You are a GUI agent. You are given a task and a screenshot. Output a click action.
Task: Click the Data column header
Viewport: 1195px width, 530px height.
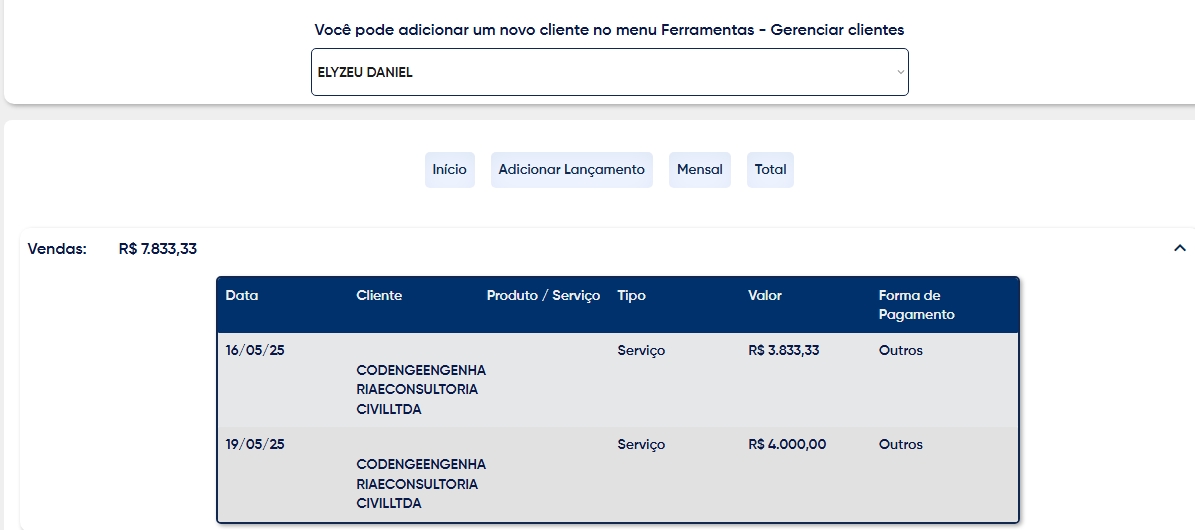coord(242,296)
